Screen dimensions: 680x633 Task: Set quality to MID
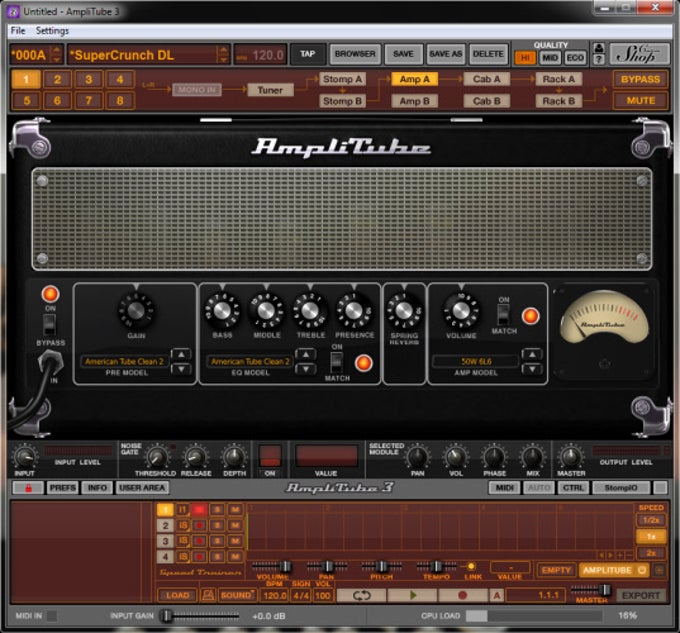tap(550, 58)
